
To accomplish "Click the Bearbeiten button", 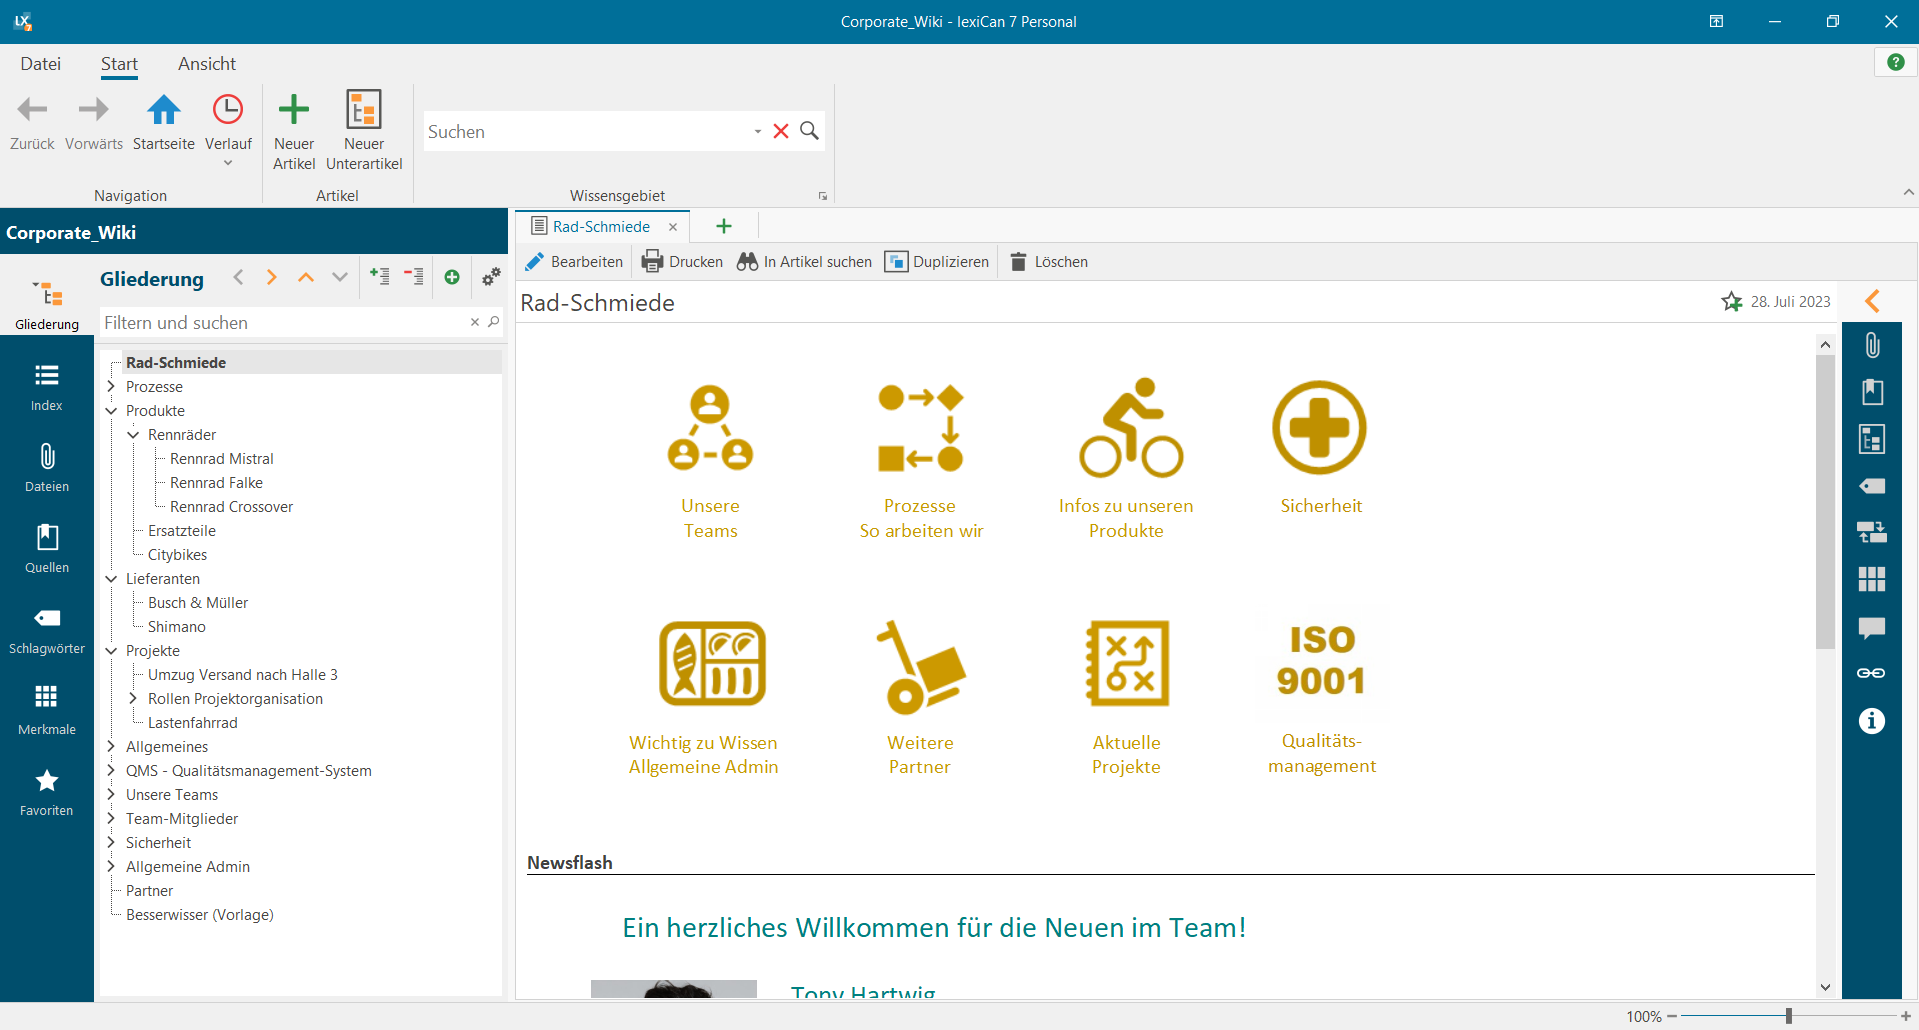I will tap(574, 262).
